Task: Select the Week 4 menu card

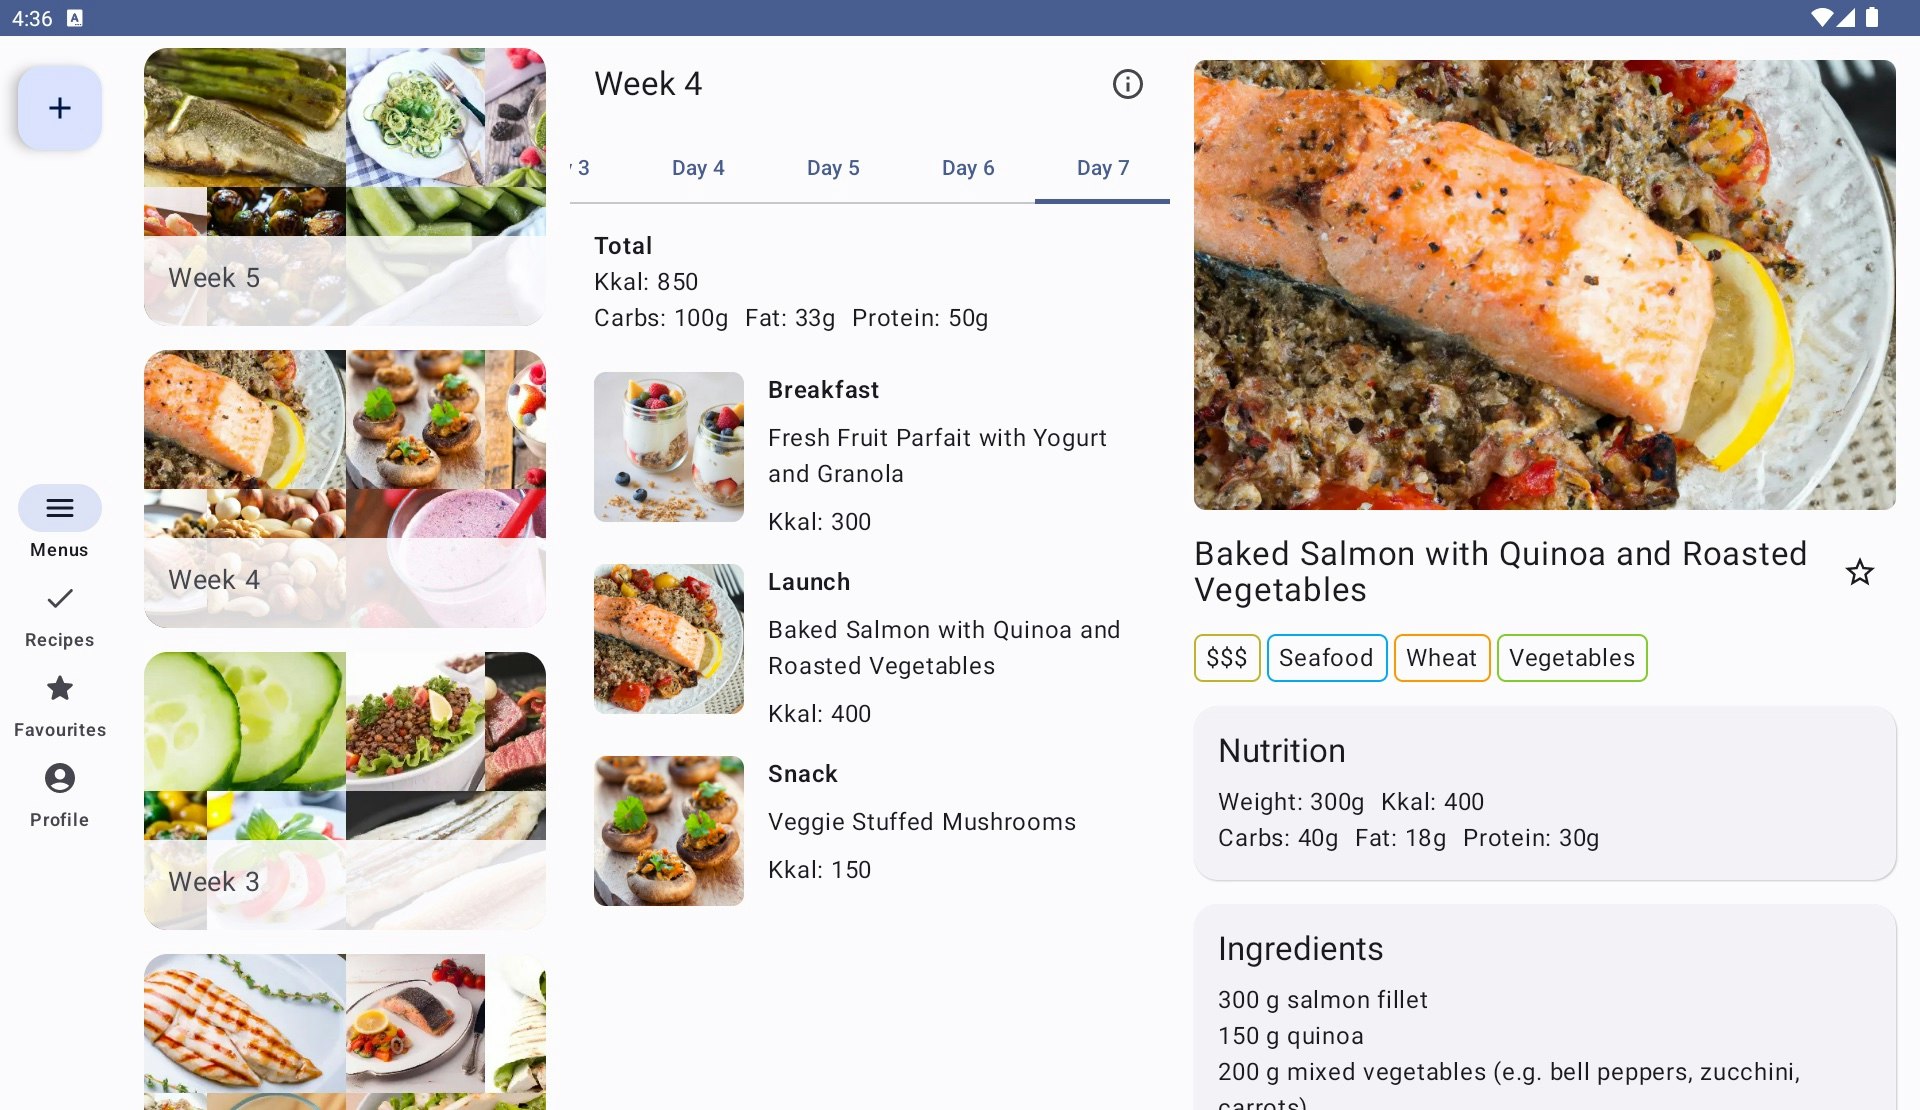Action: click(x=345, y=489)
